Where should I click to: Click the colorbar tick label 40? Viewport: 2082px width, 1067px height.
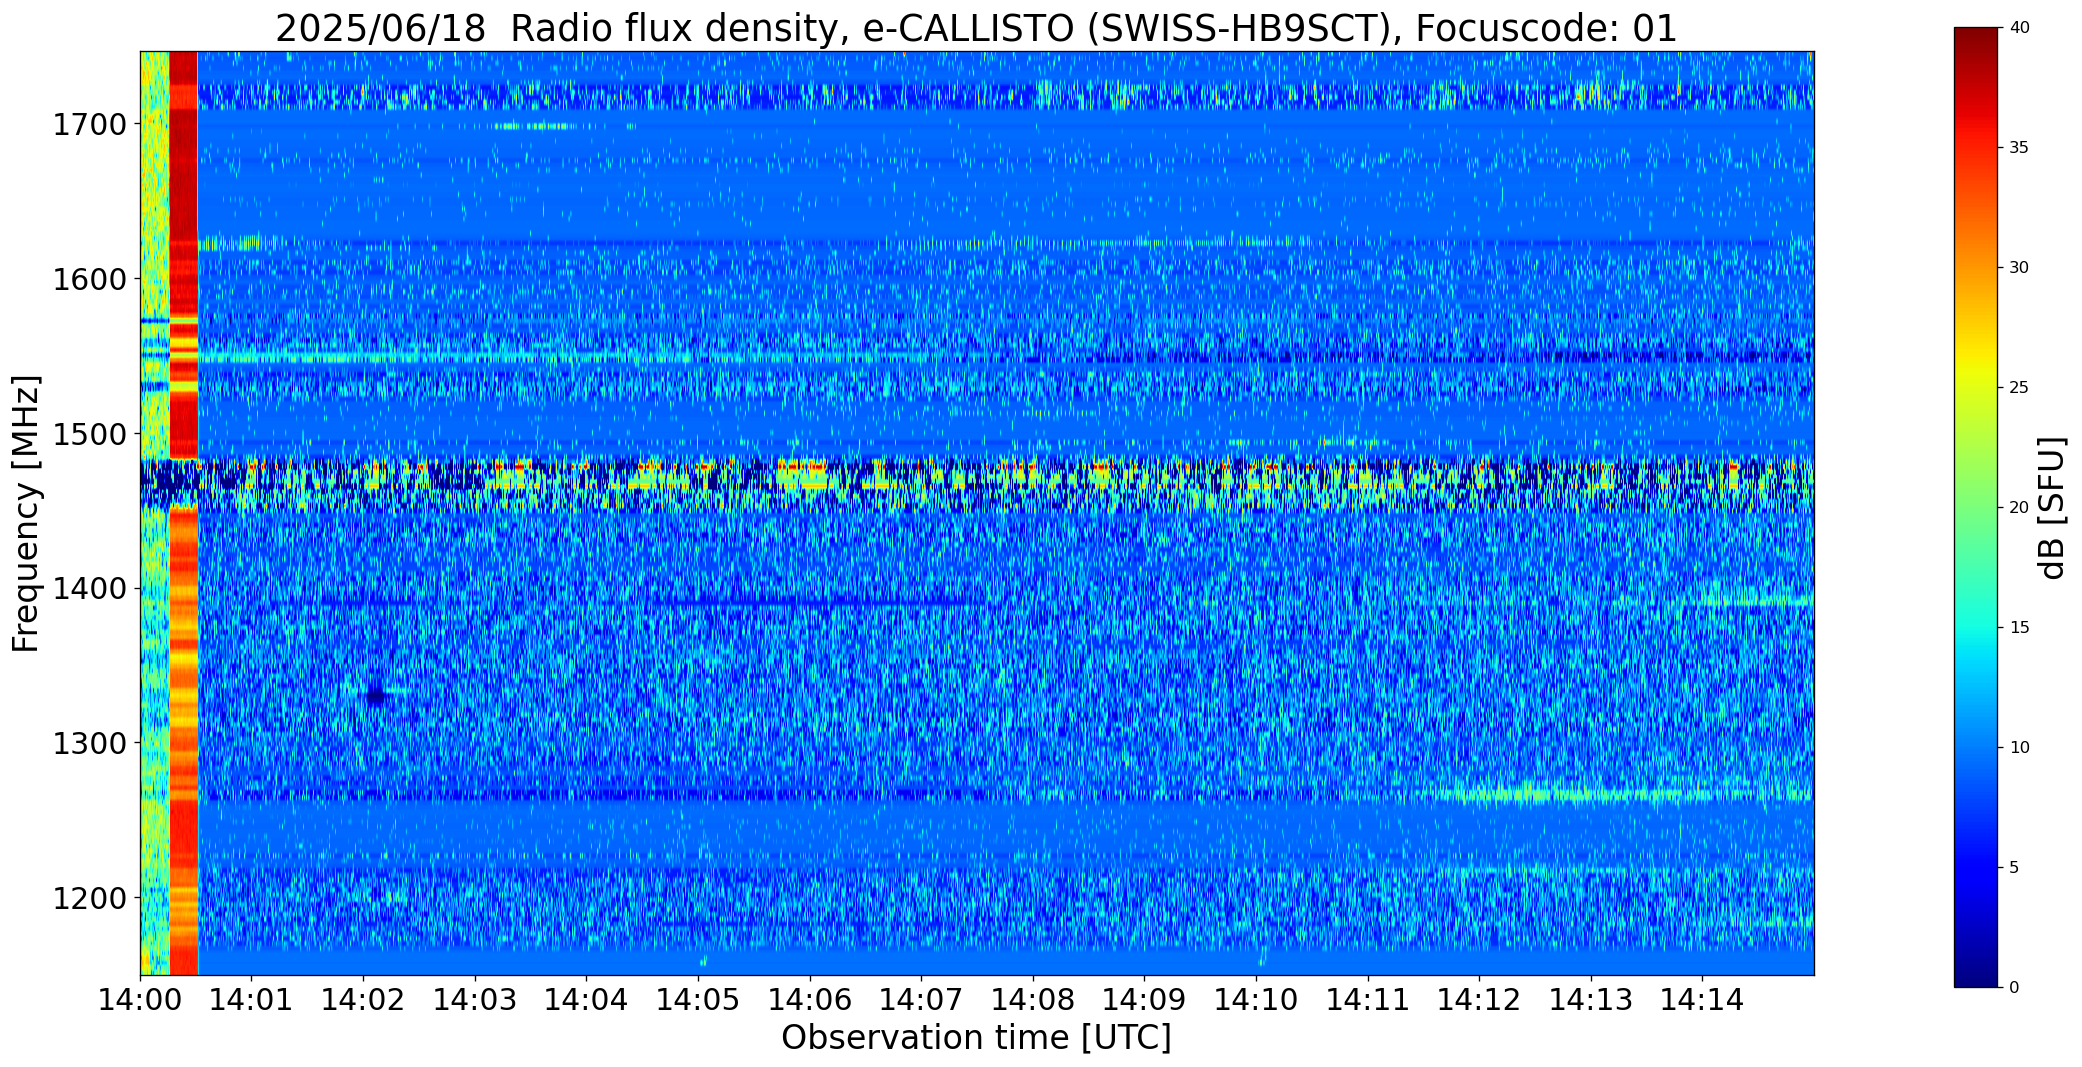2019,28
